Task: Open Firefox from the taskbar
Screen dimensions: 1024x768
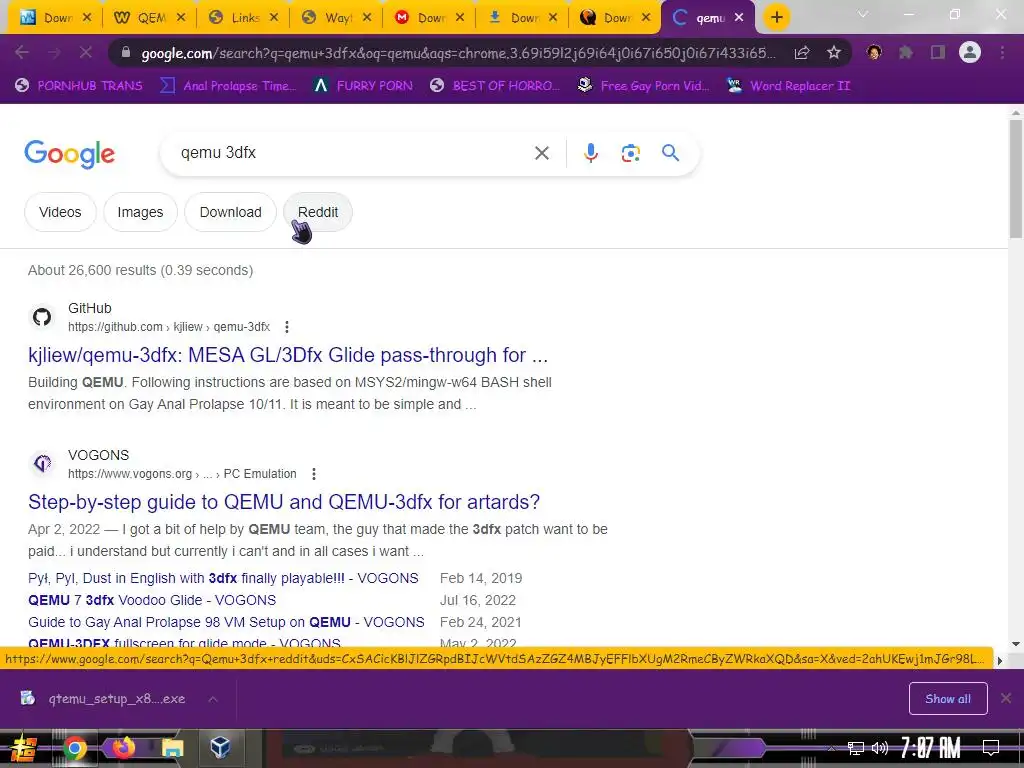Action: [123, 748]
